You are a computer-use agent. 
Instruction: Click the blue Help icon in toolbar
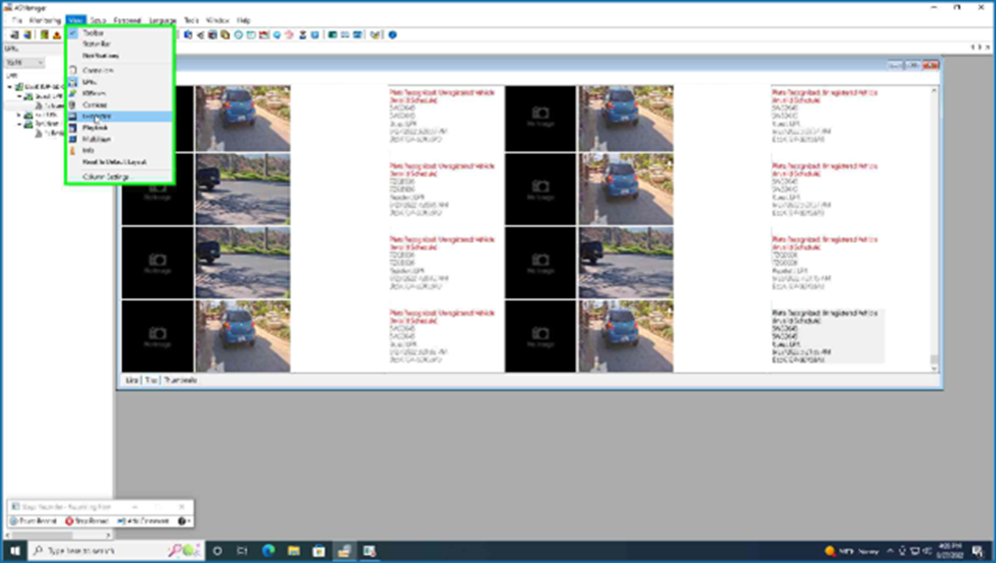[392, 34]
